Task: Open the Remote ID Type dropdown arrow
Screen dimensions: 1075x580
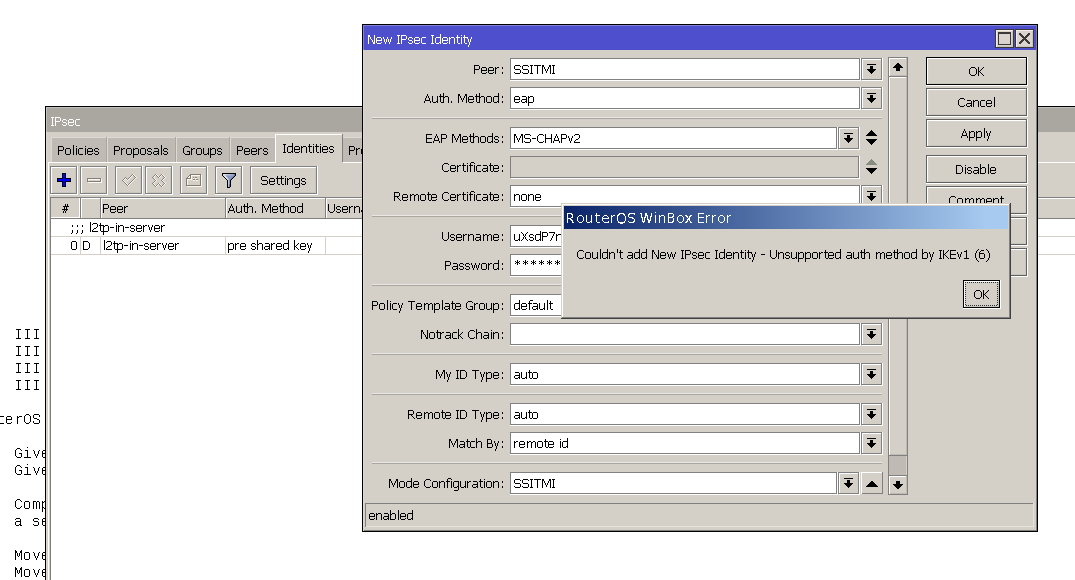Action: coord(871,413)
